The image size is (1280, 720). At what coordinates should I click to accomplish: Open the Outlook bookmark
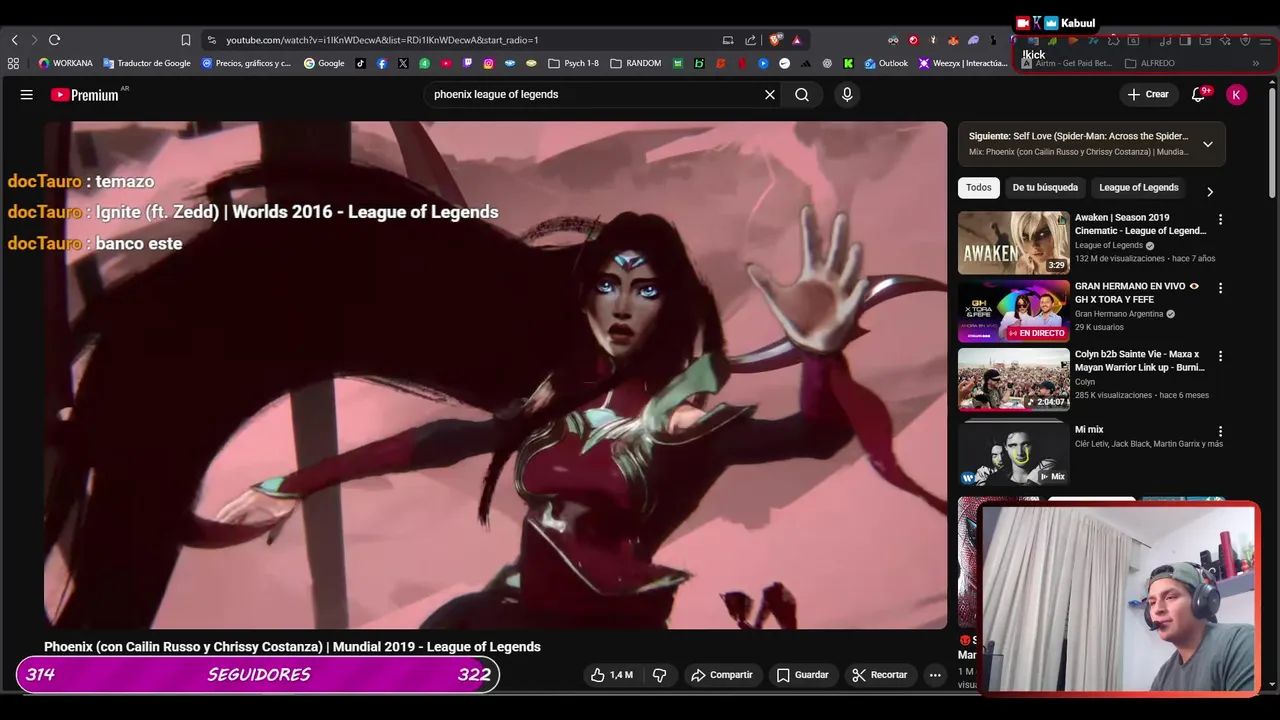(886, 63)
